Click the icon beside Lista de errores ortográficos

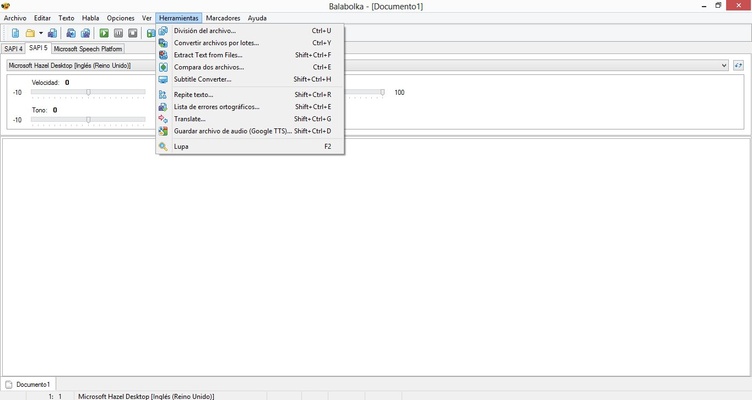coord(163,106)
